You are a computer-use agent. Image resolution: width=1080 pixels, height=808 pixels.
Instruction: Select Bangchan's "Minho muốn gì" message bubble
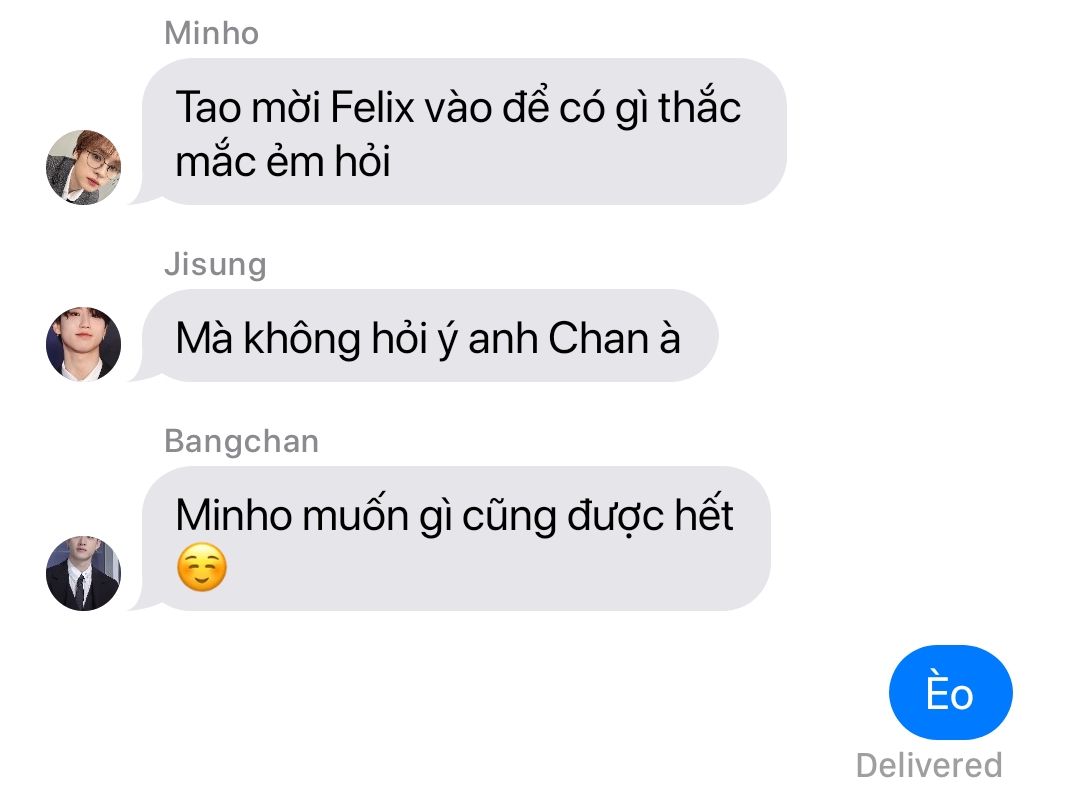[453, 539]
